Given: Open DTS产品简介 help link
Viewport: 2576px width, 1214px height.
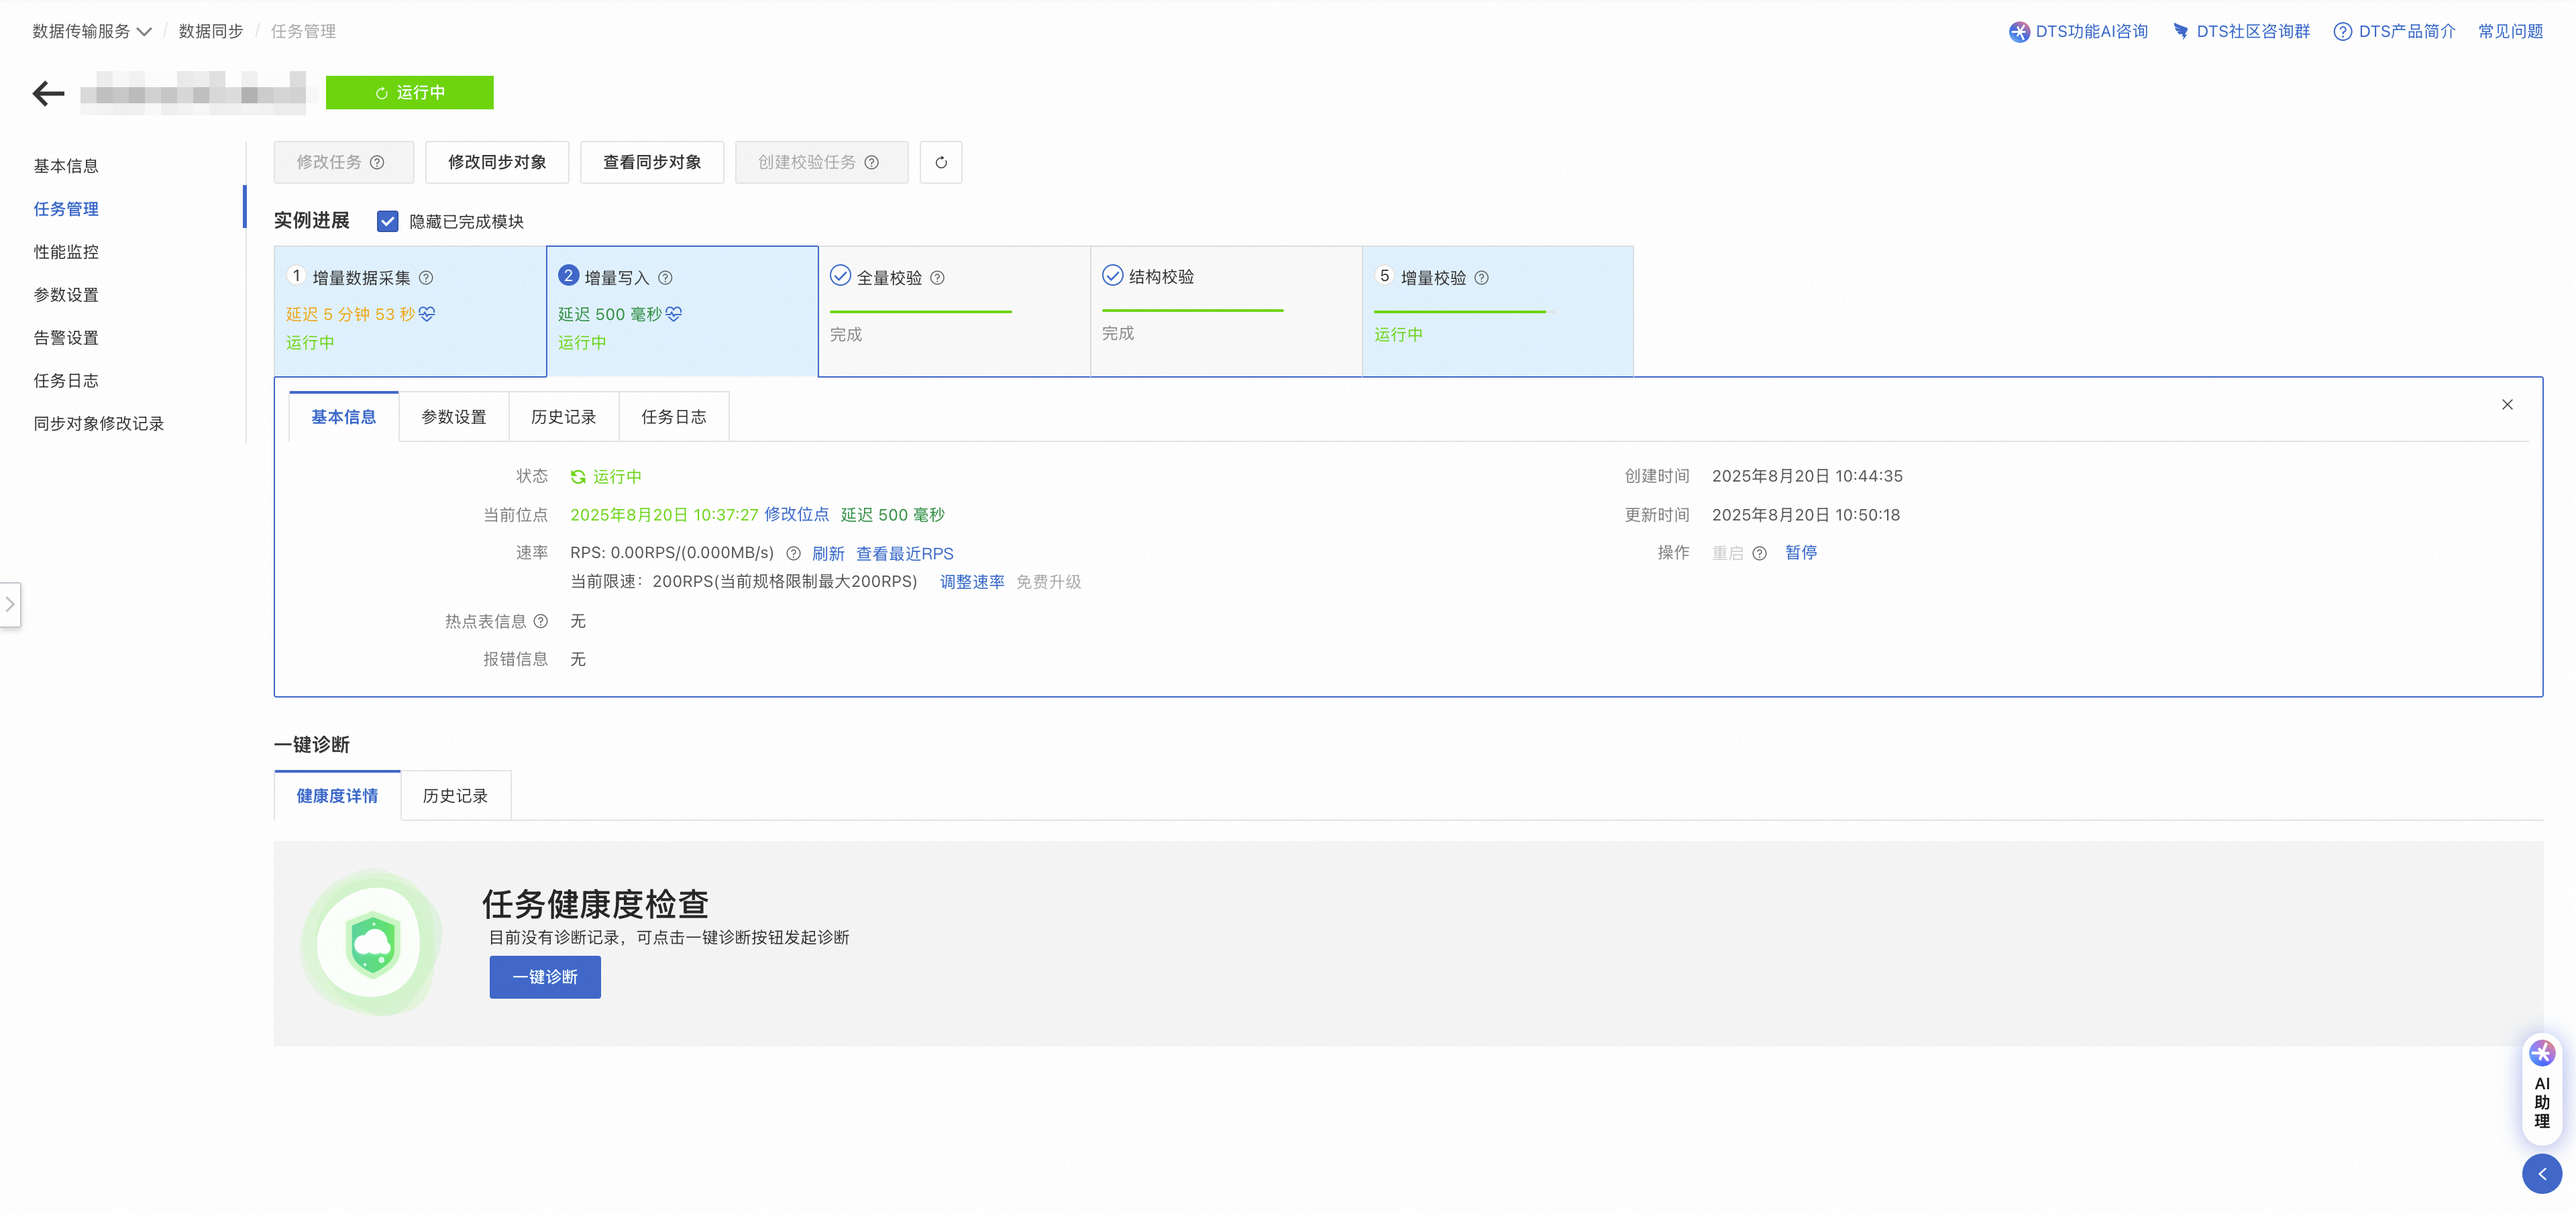Looking at the screenshot, I should [x=2394, y=32].
